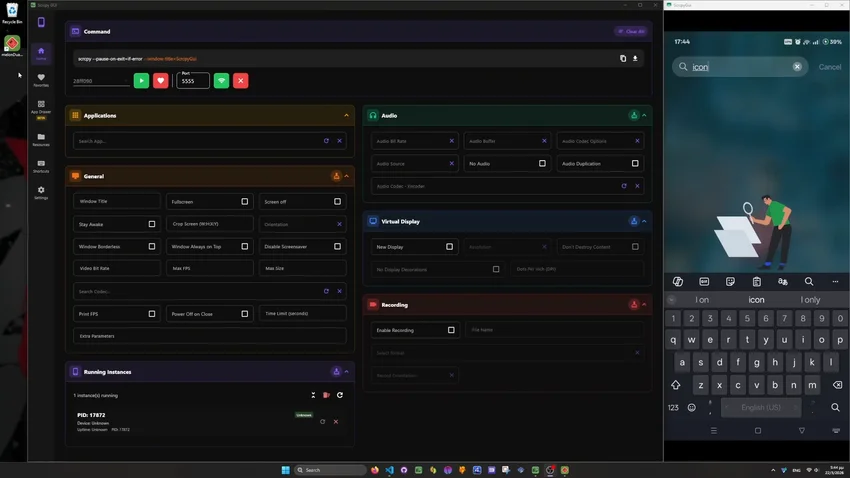850x478 pixels.
Task: Copy the scrcpy command with the copy icon
Action: (623, 59)
